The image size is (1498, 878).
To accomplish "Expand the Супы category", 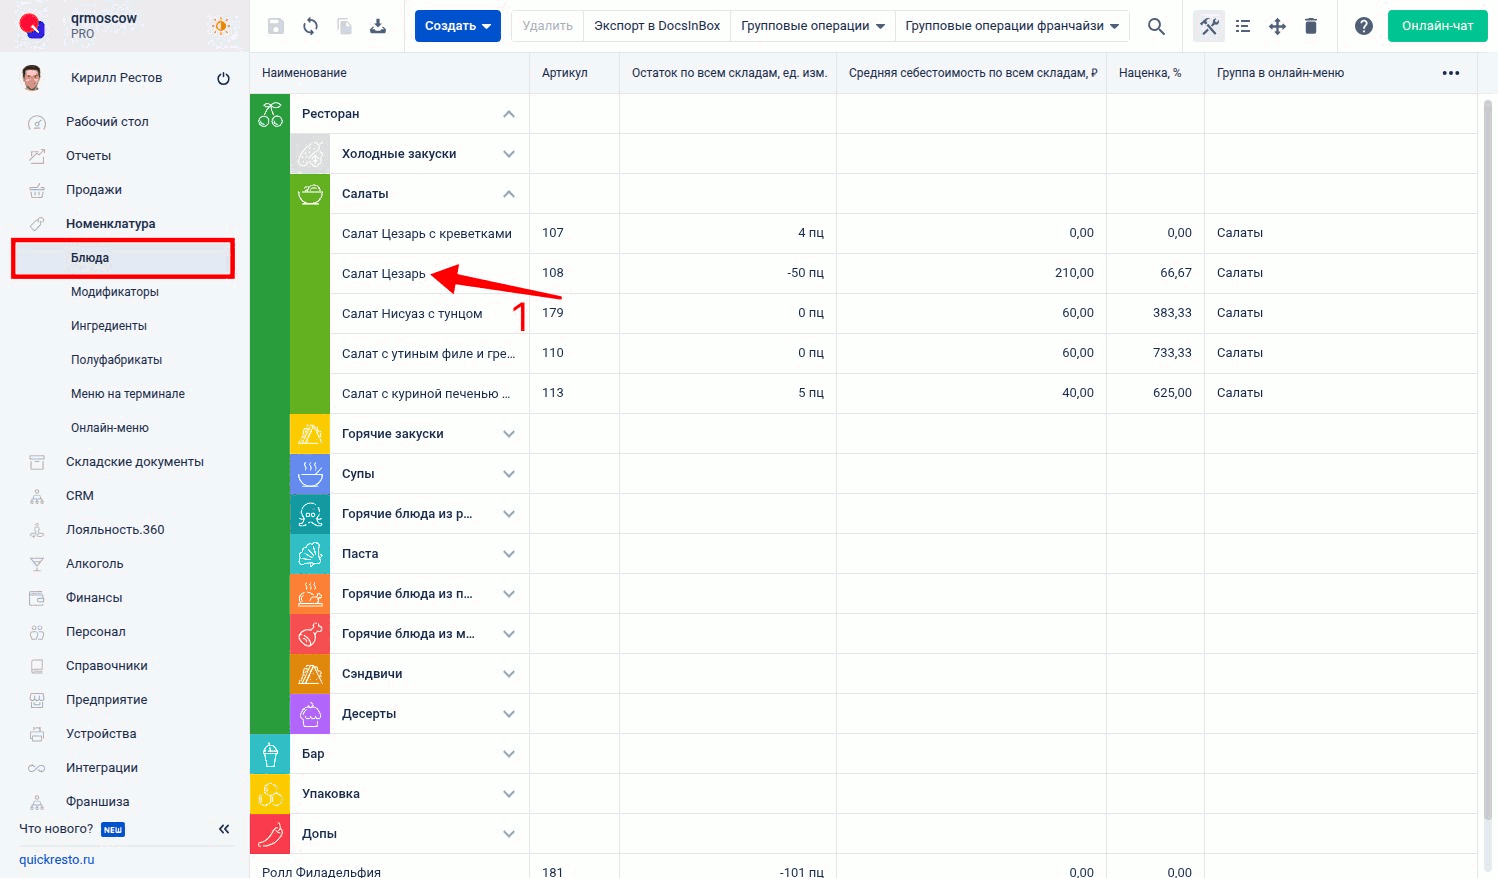I will [x=509, y=474].
